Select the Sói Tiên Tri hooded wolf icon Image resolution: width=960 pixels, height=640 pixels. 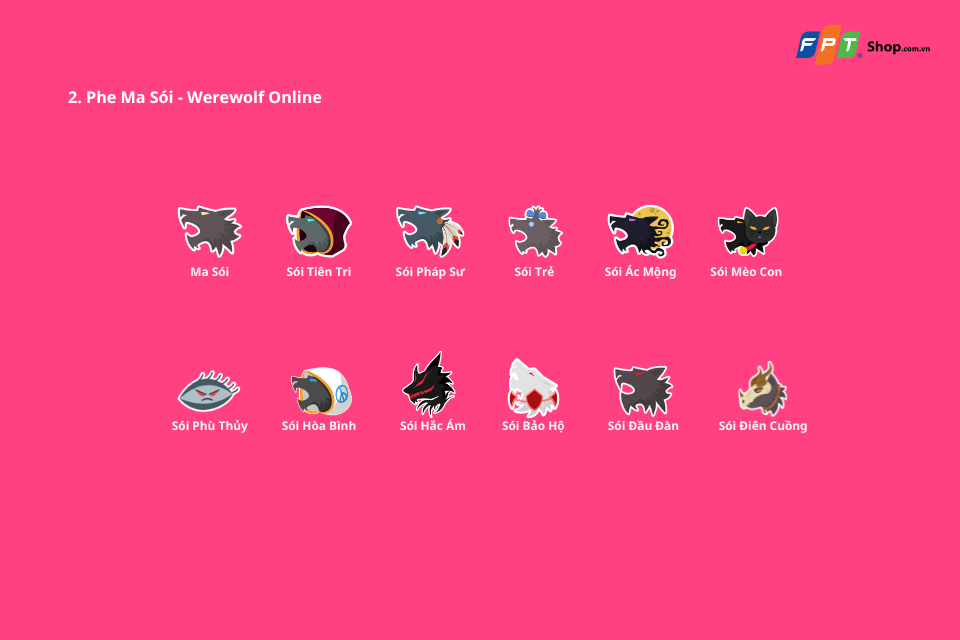319,231
